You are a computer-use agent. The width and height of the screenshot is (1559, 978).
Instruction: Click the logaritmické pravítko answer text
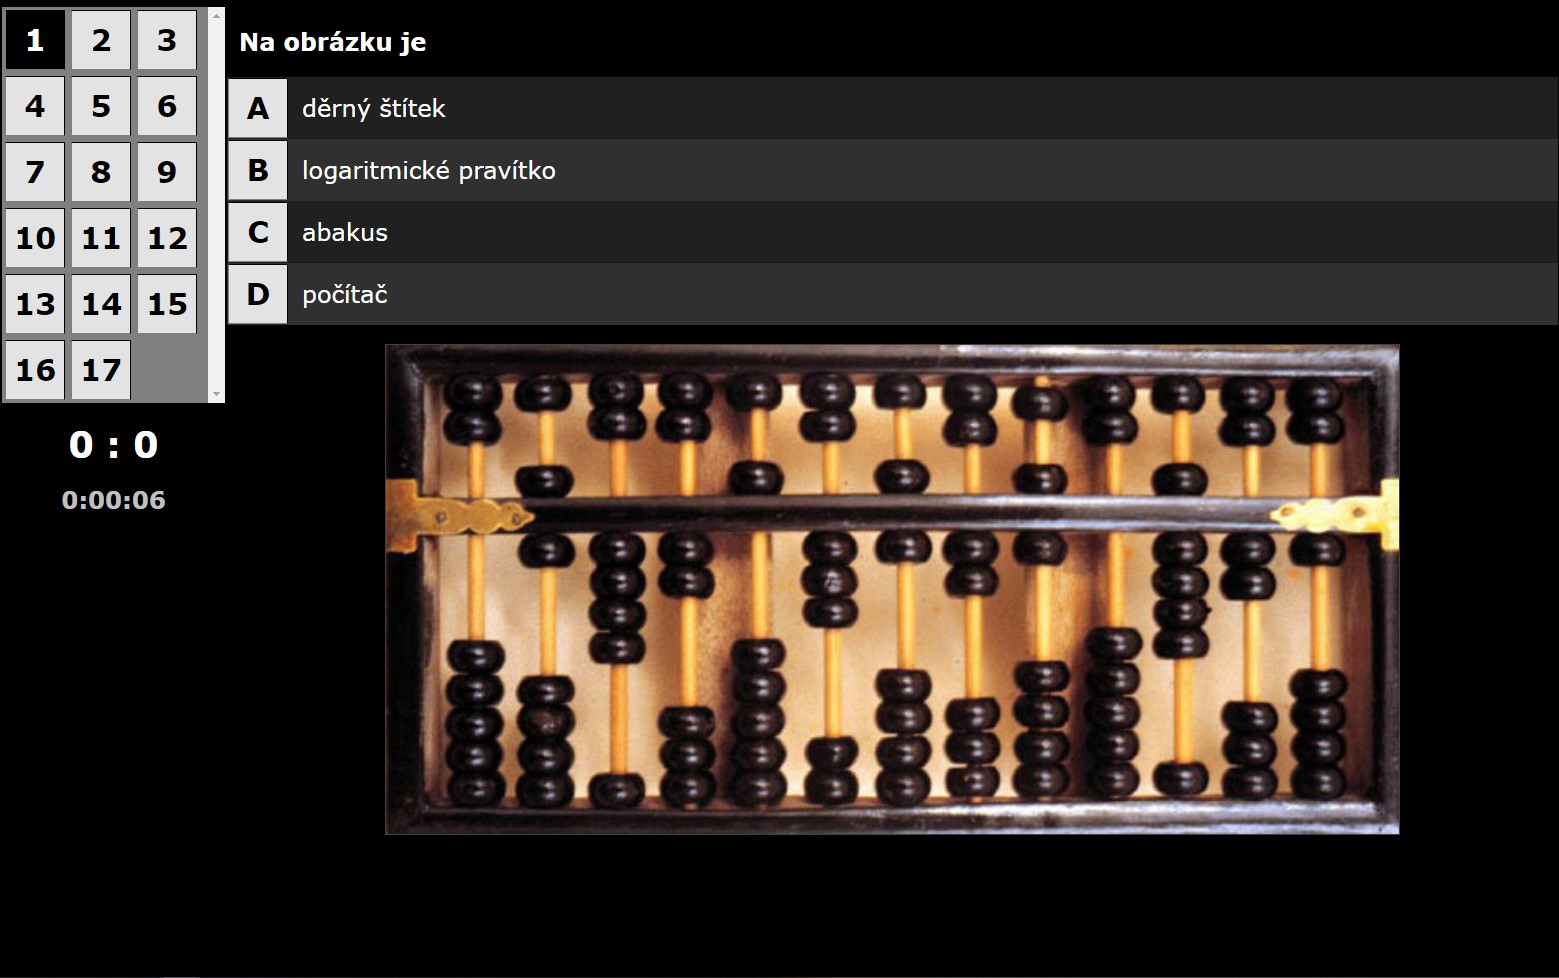pyautogui.click(x=429, y=171)
